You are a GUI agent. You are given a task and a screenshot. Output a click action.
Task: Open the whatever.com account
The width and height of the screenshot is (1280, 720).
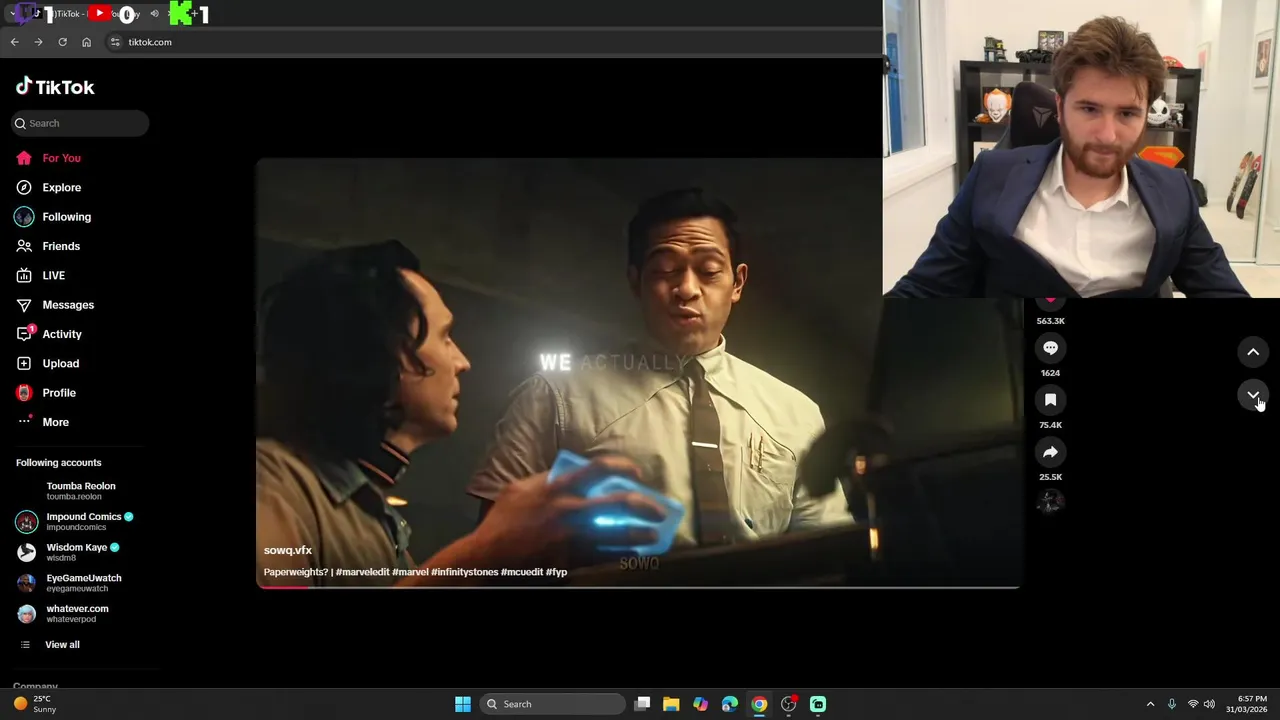tap(62, 613)
